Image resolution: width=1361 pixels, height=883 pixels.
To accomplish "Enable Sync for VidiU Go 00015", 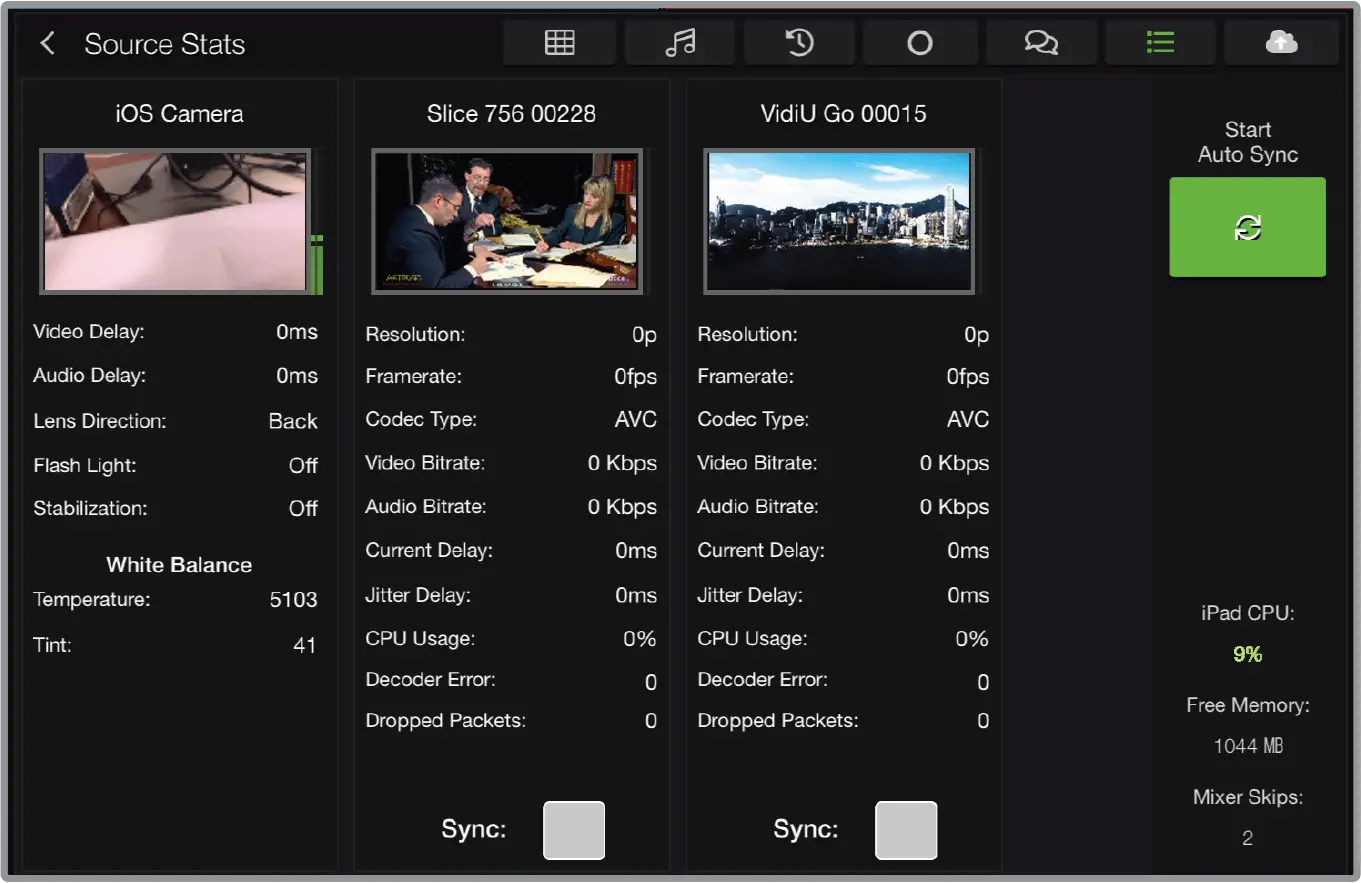I will [x=905, y=830].
